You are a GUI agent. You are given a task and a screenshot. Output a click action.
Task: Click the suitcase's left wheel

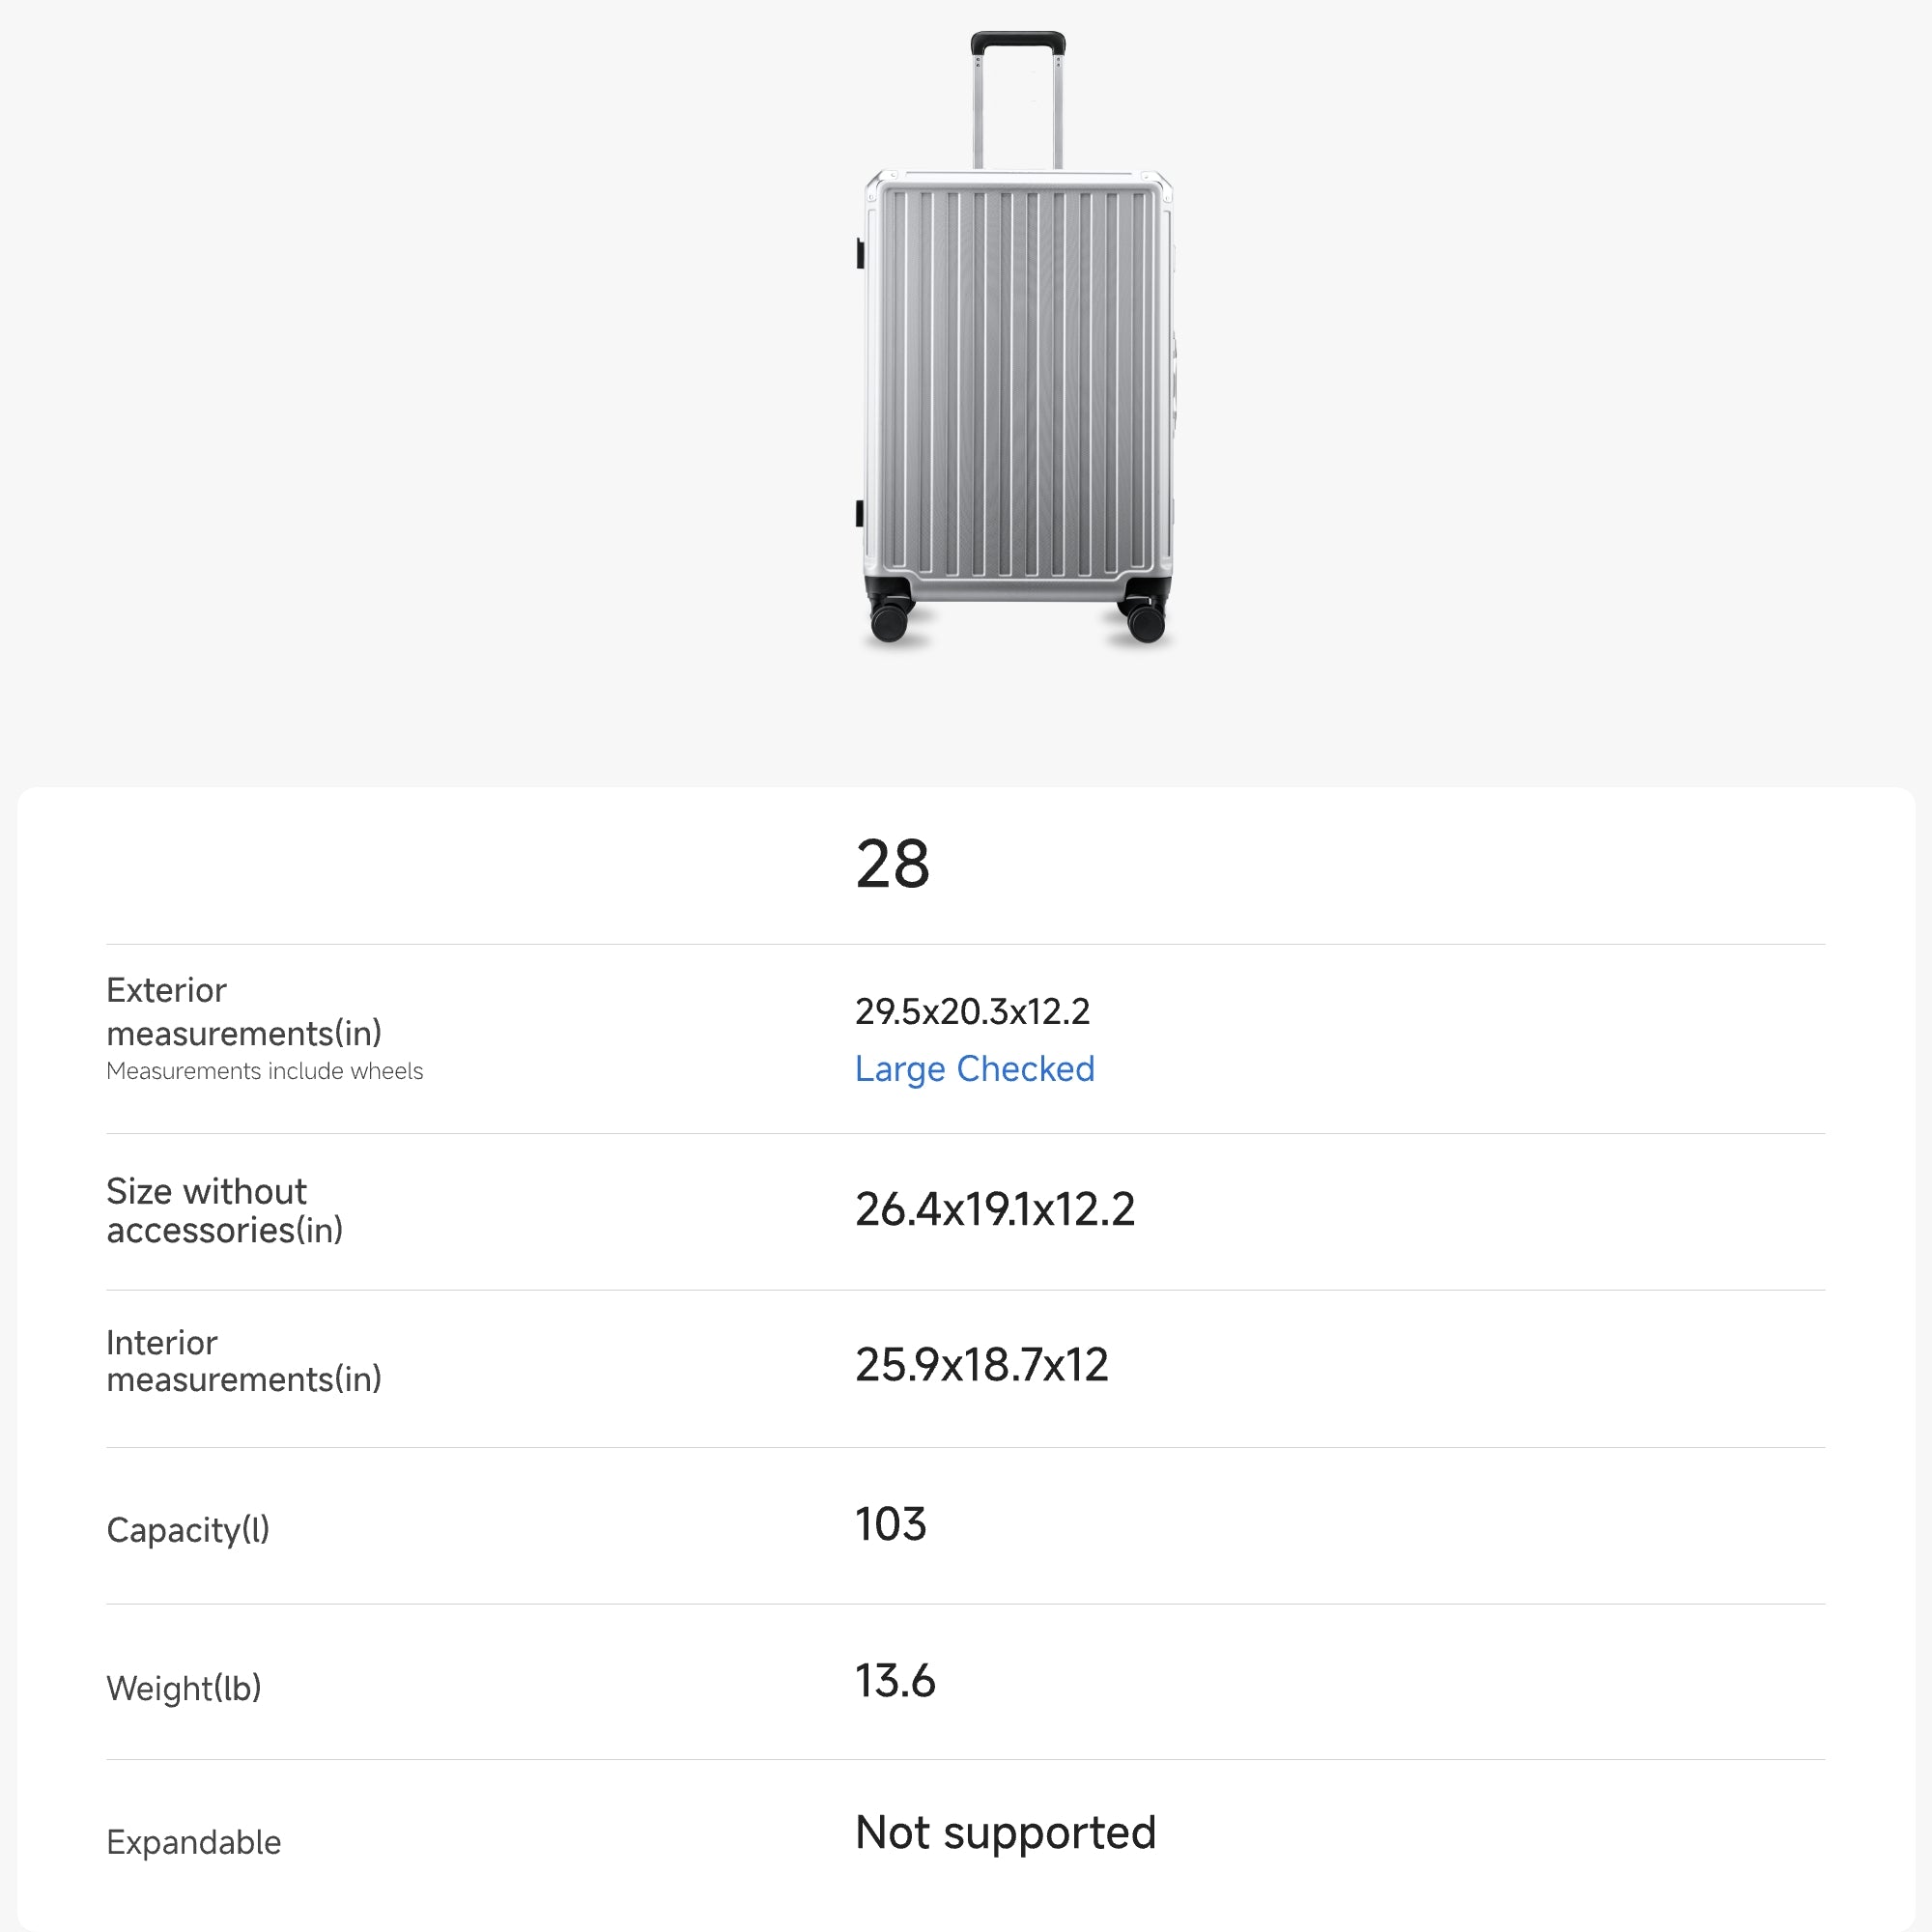pyautogui.click(x=889, y=619)
